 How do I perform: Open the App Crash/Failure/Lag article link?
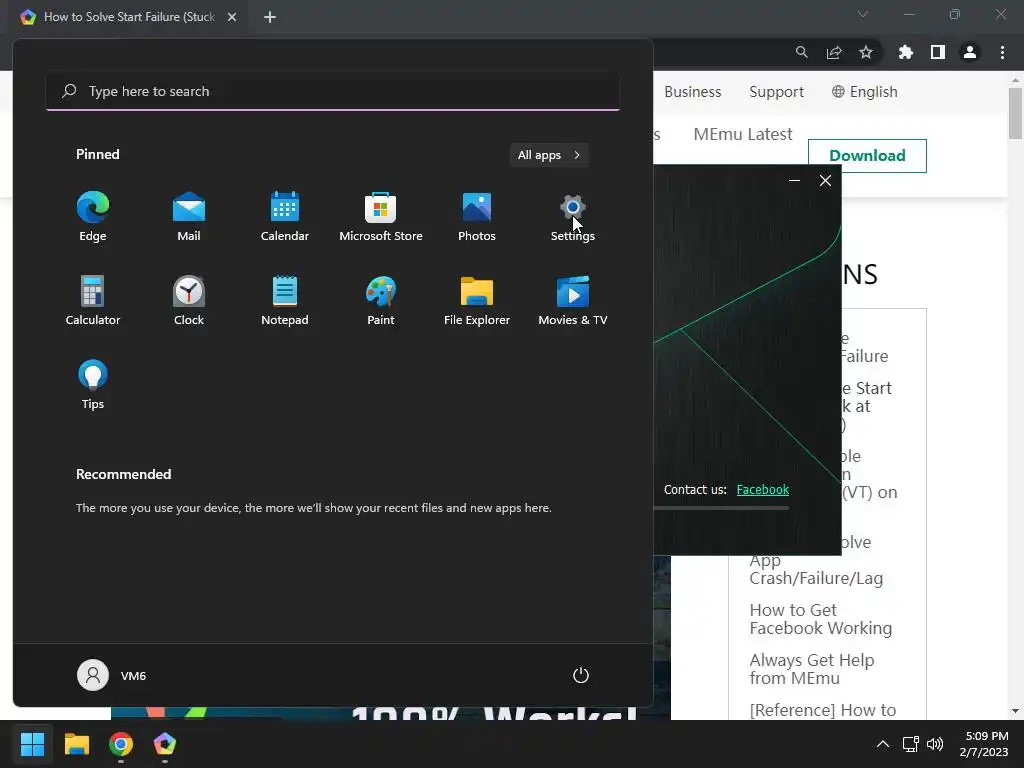pyautogui.click(x=816, y=569)
